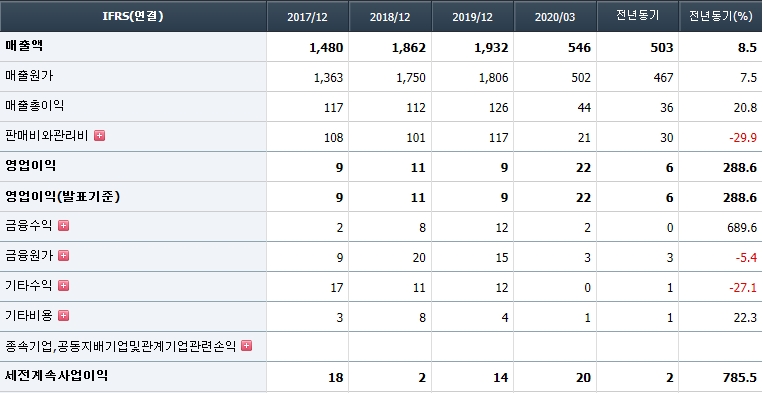The width and height of the screenshot is (763, 393).
Task: Click the red -5.4 percentage
Action: [x=746, y=258]
